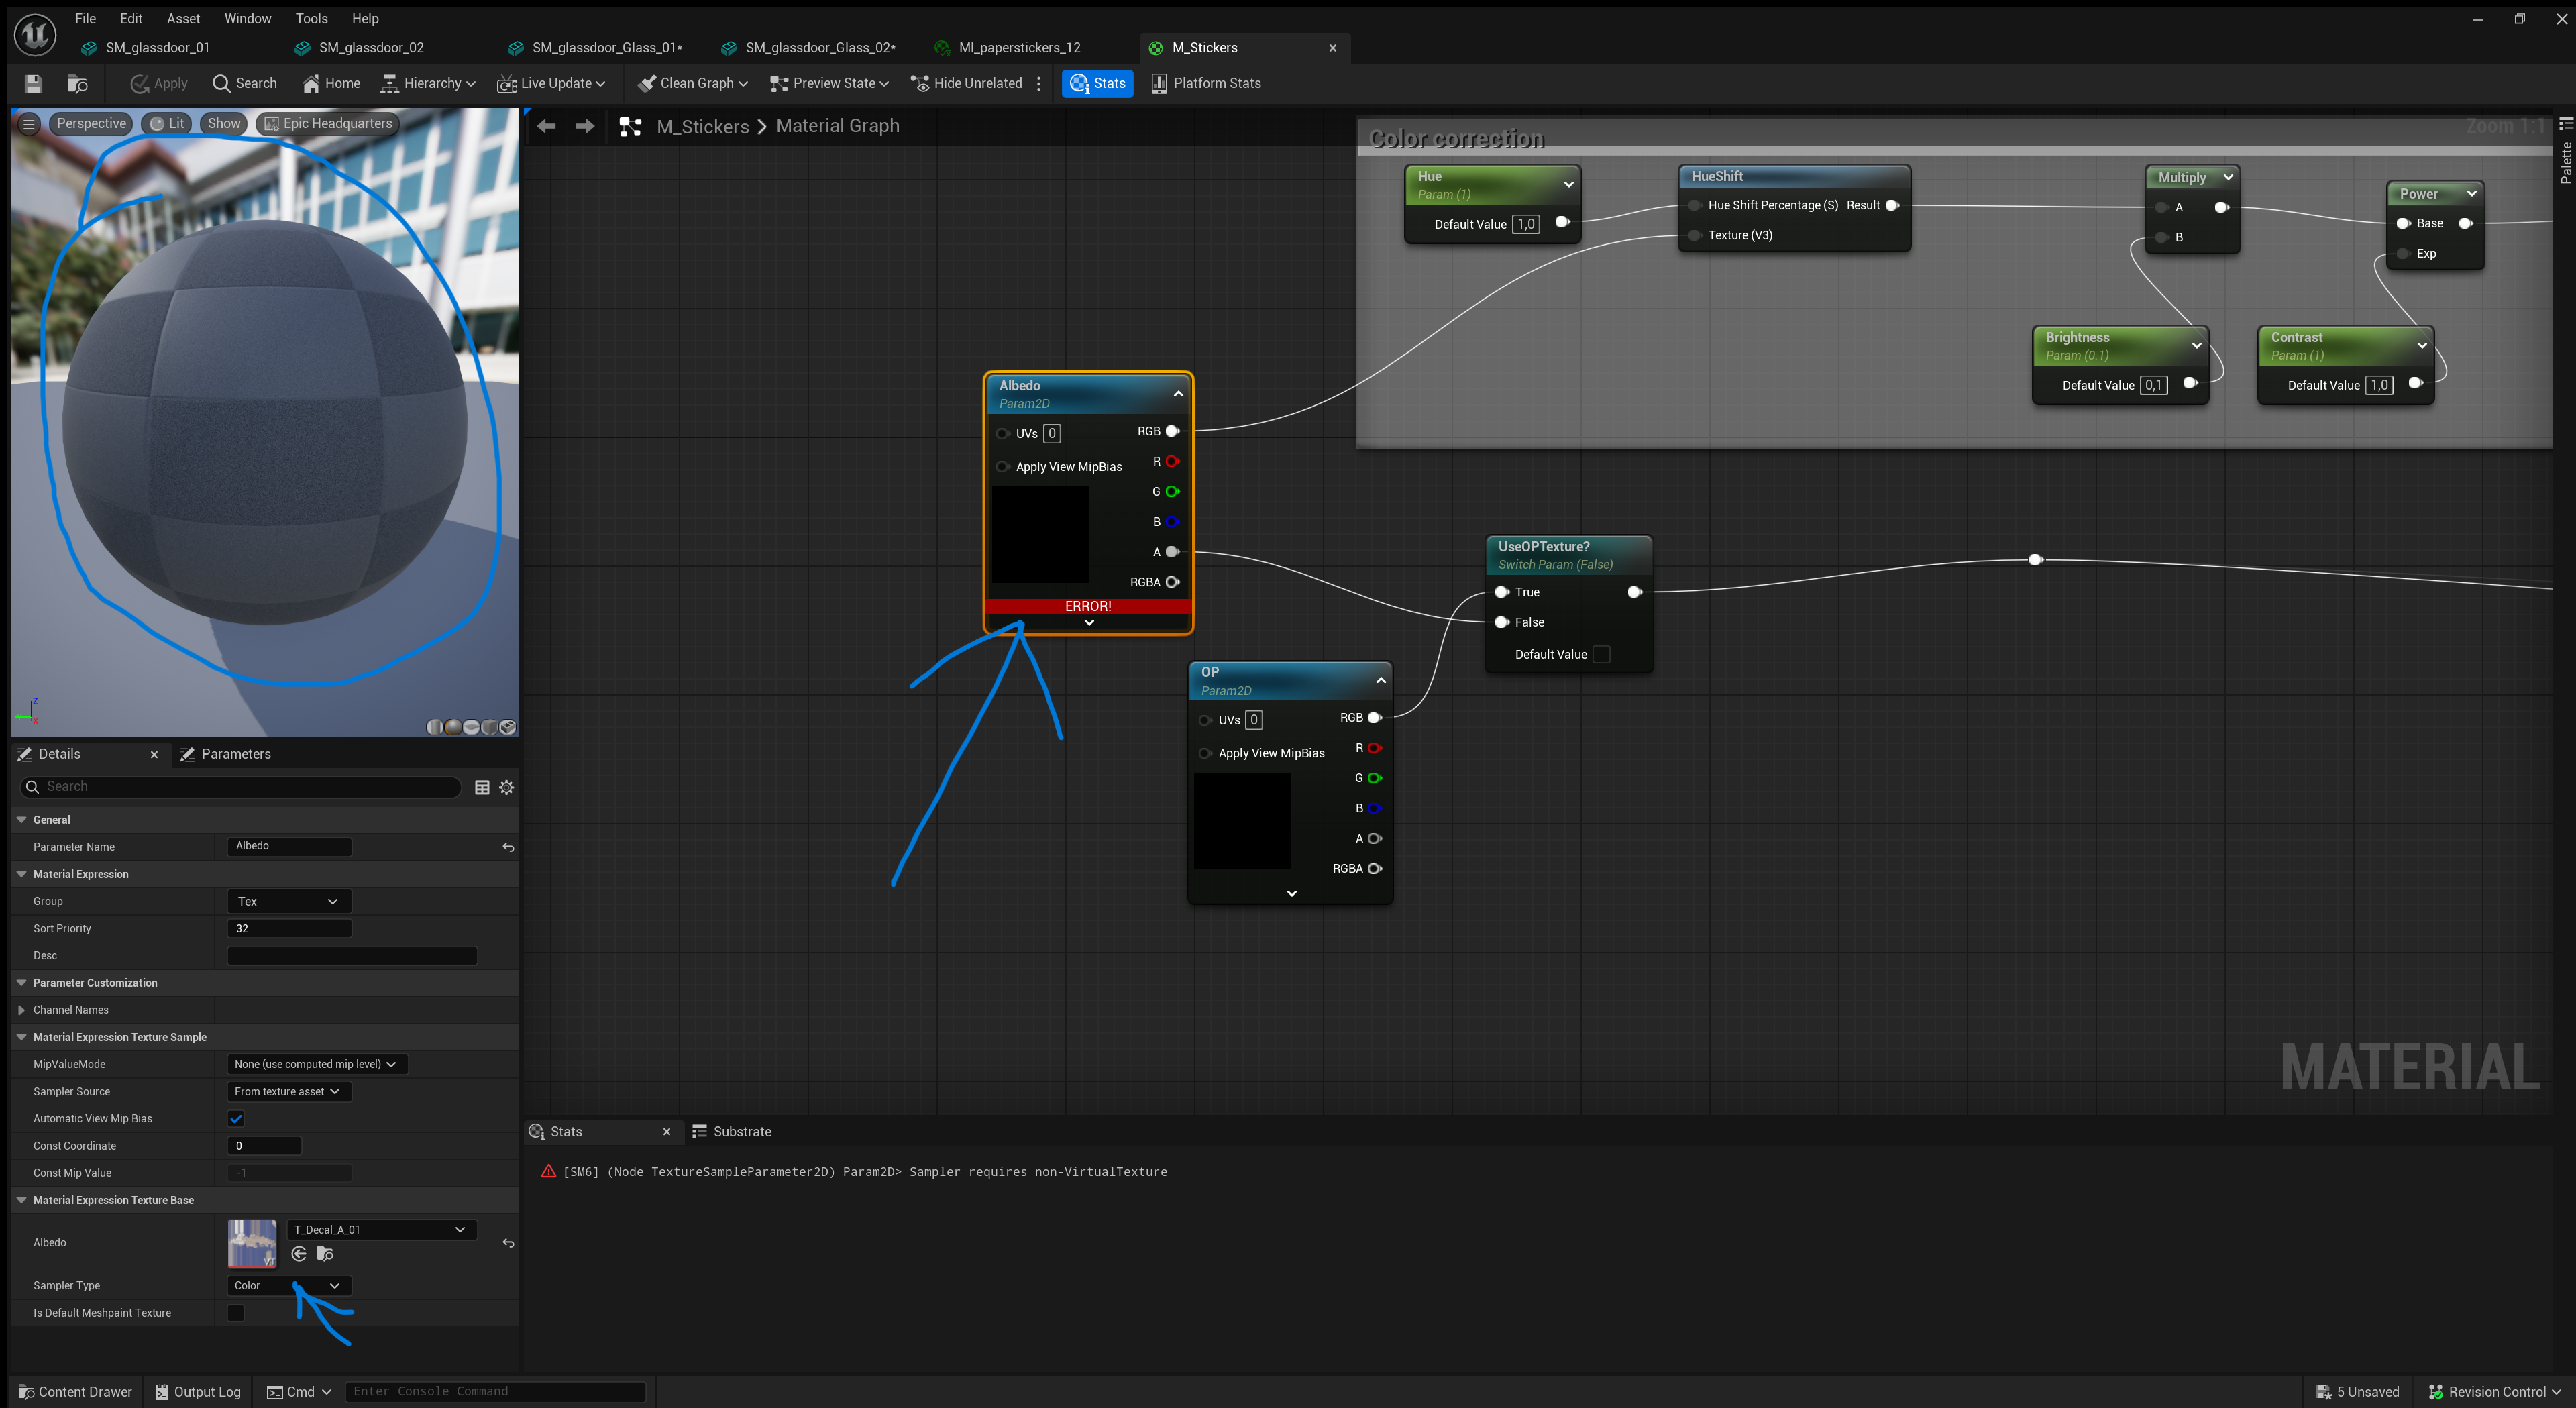The width and height of the screenshot is (2576, 1408).
Task: Toggle UseOPTexture Default Value checkbox
Action: (x=1601, y=655)
